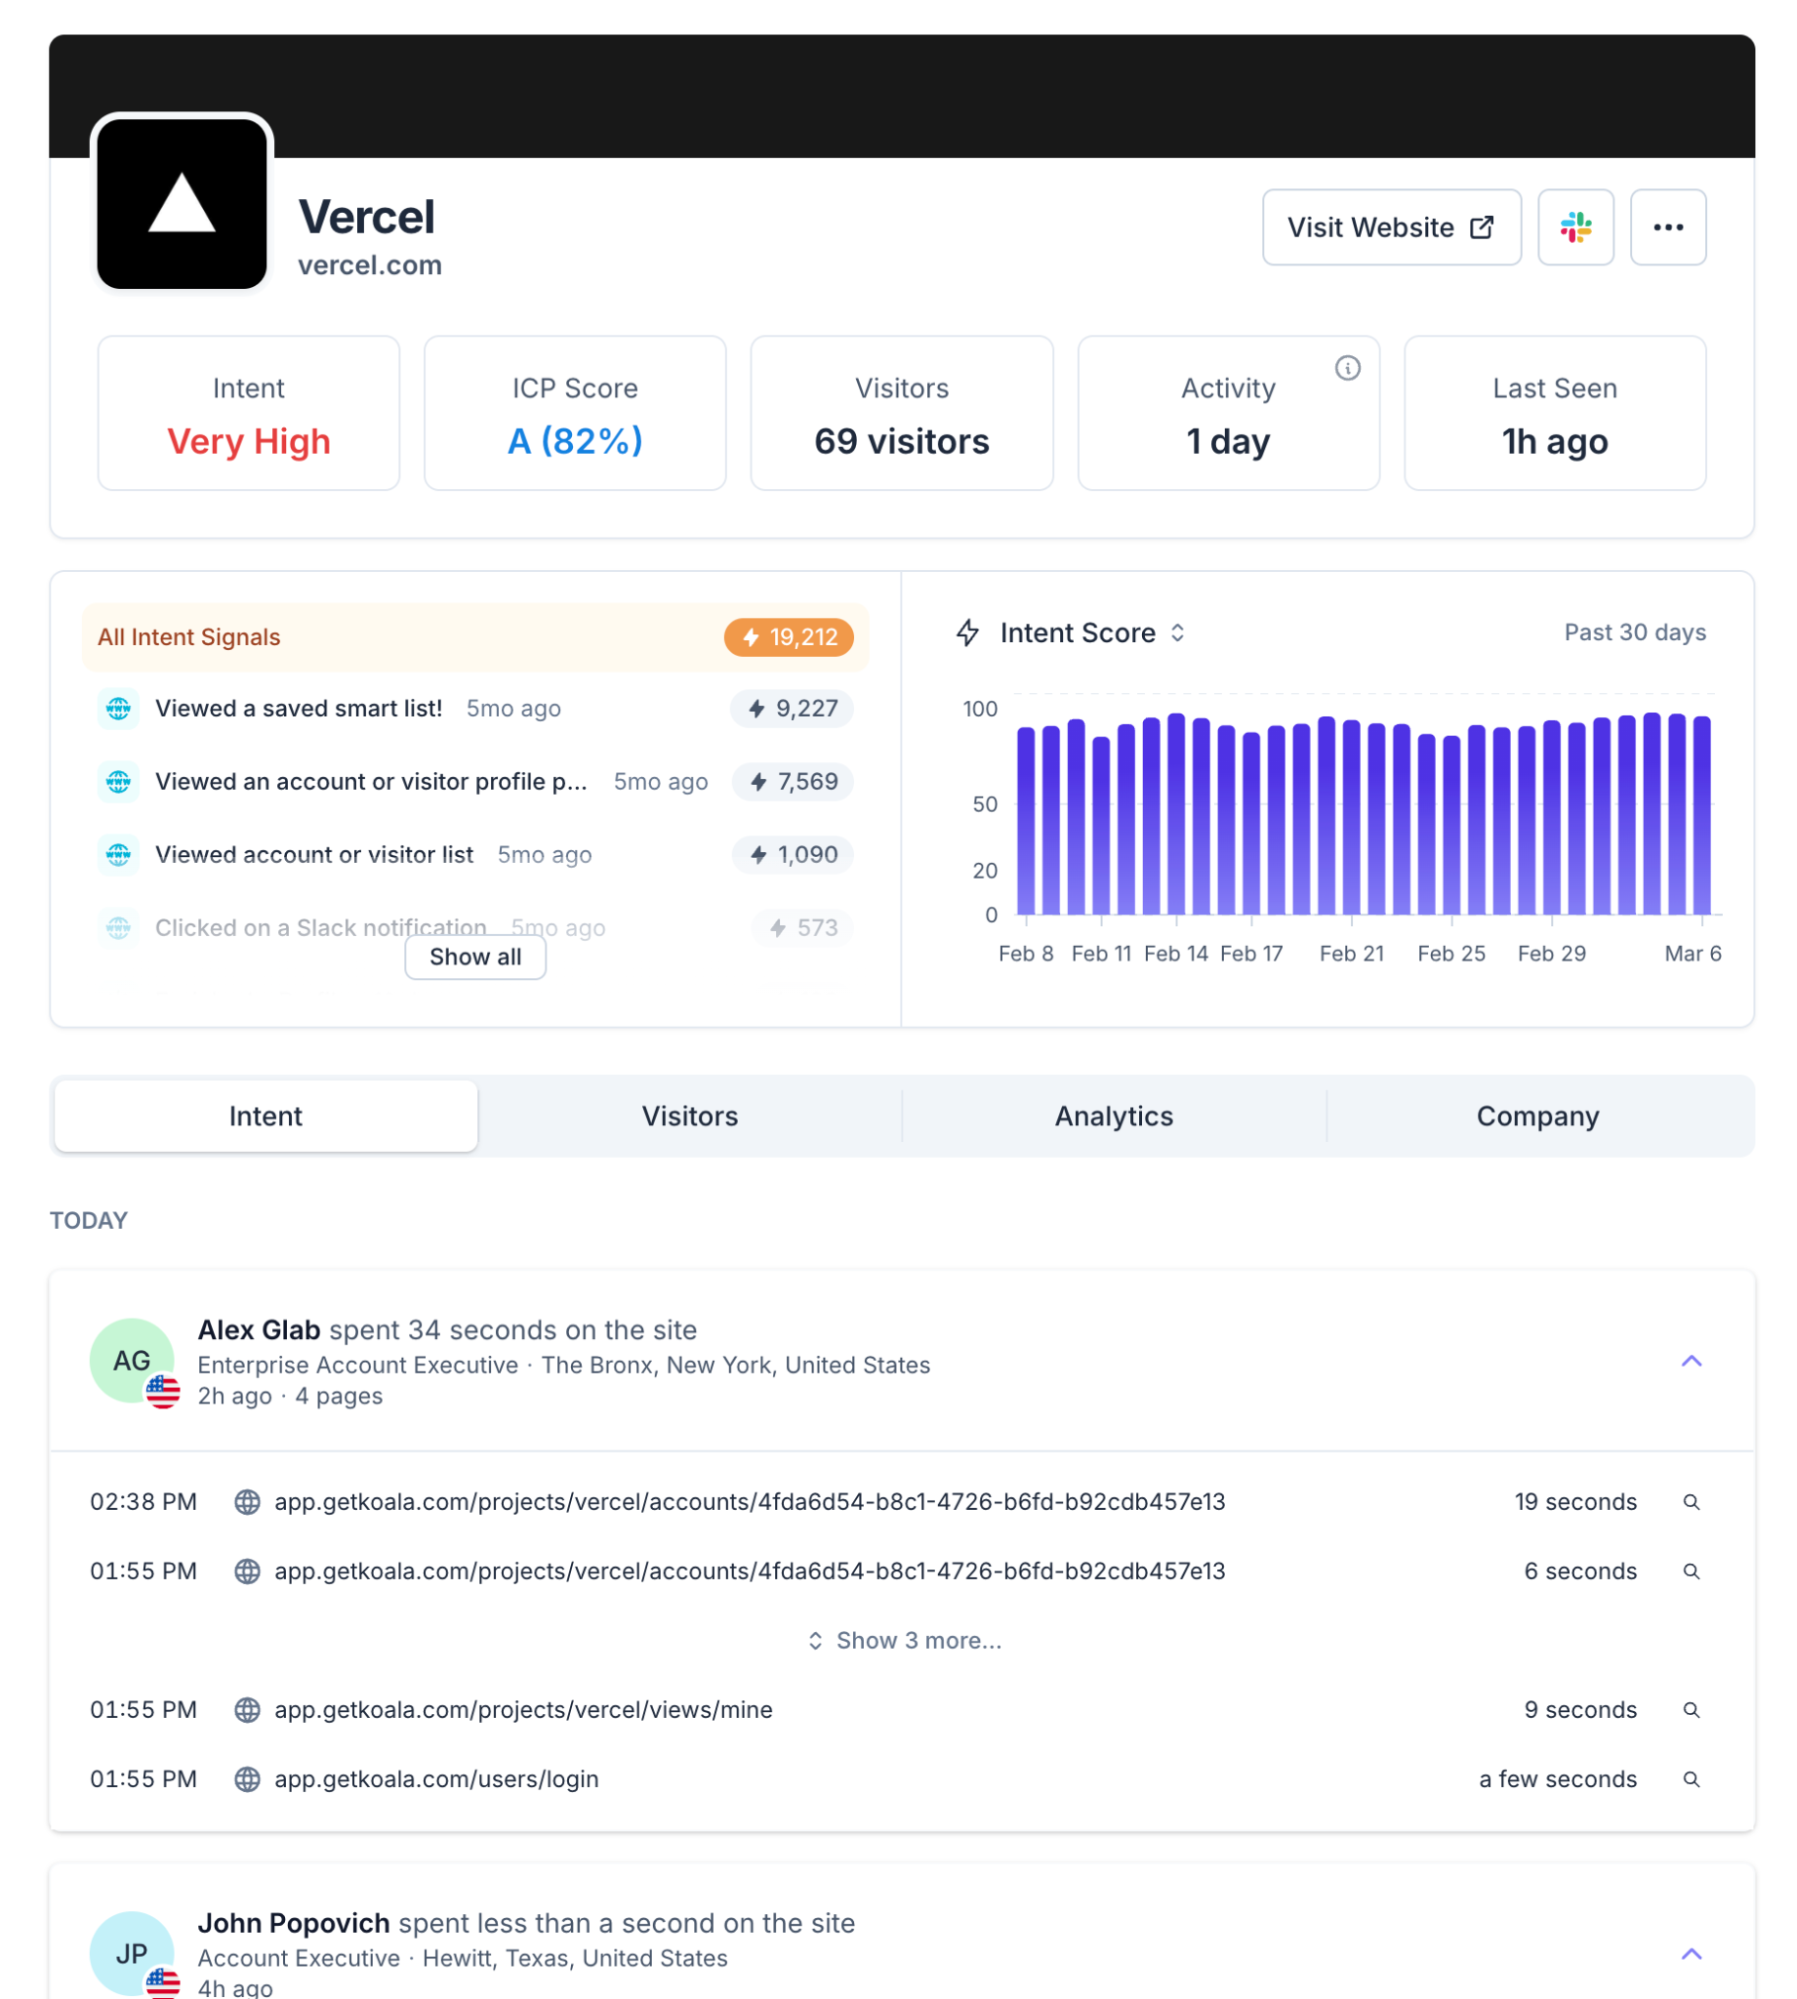Click Show all intent signals
This screenshot has width=1797, height=1999.
pos(475,956)
